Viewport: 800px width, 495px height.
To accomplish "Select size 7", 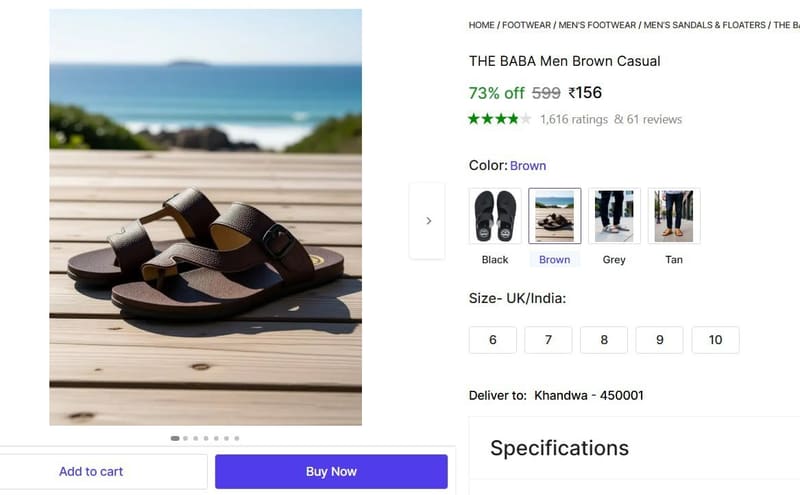I will pyautogui.click(x=548, y=340).
